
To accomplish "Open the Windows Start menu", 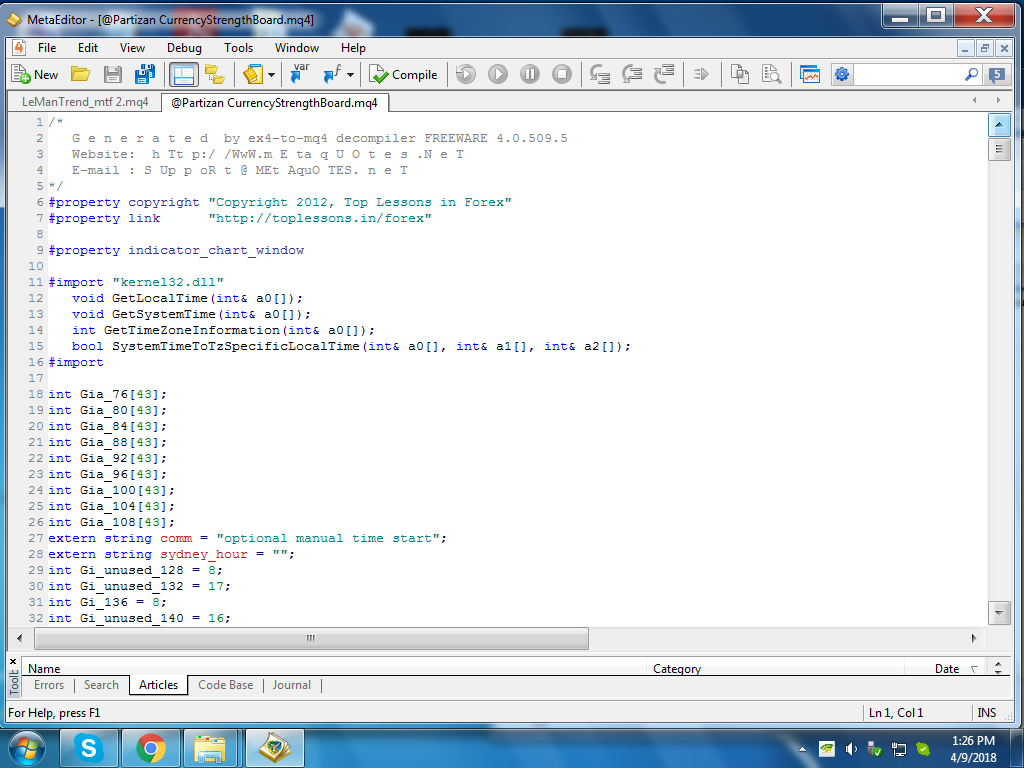I will point(26,748).
